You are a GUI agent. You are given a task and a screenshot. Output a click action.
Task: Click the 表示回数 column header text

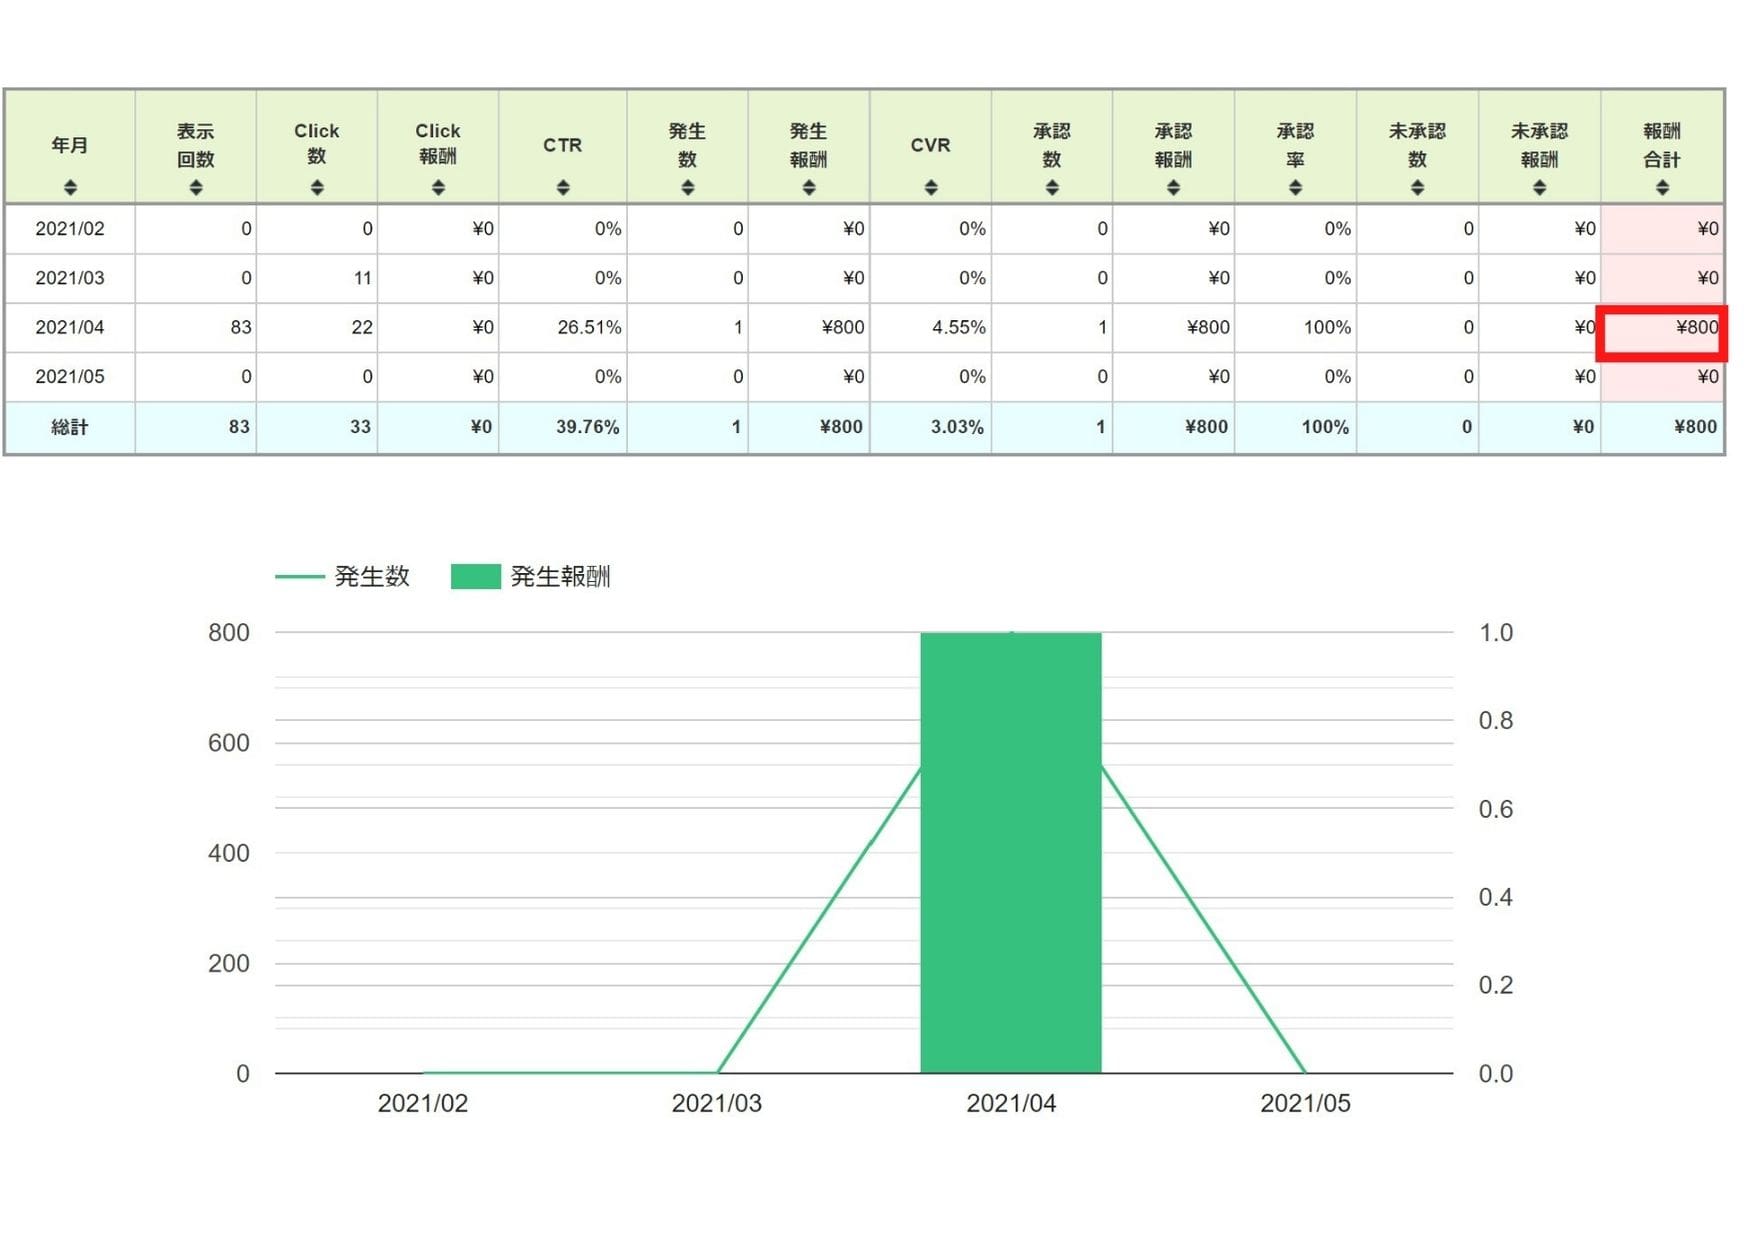click(196, 145)
